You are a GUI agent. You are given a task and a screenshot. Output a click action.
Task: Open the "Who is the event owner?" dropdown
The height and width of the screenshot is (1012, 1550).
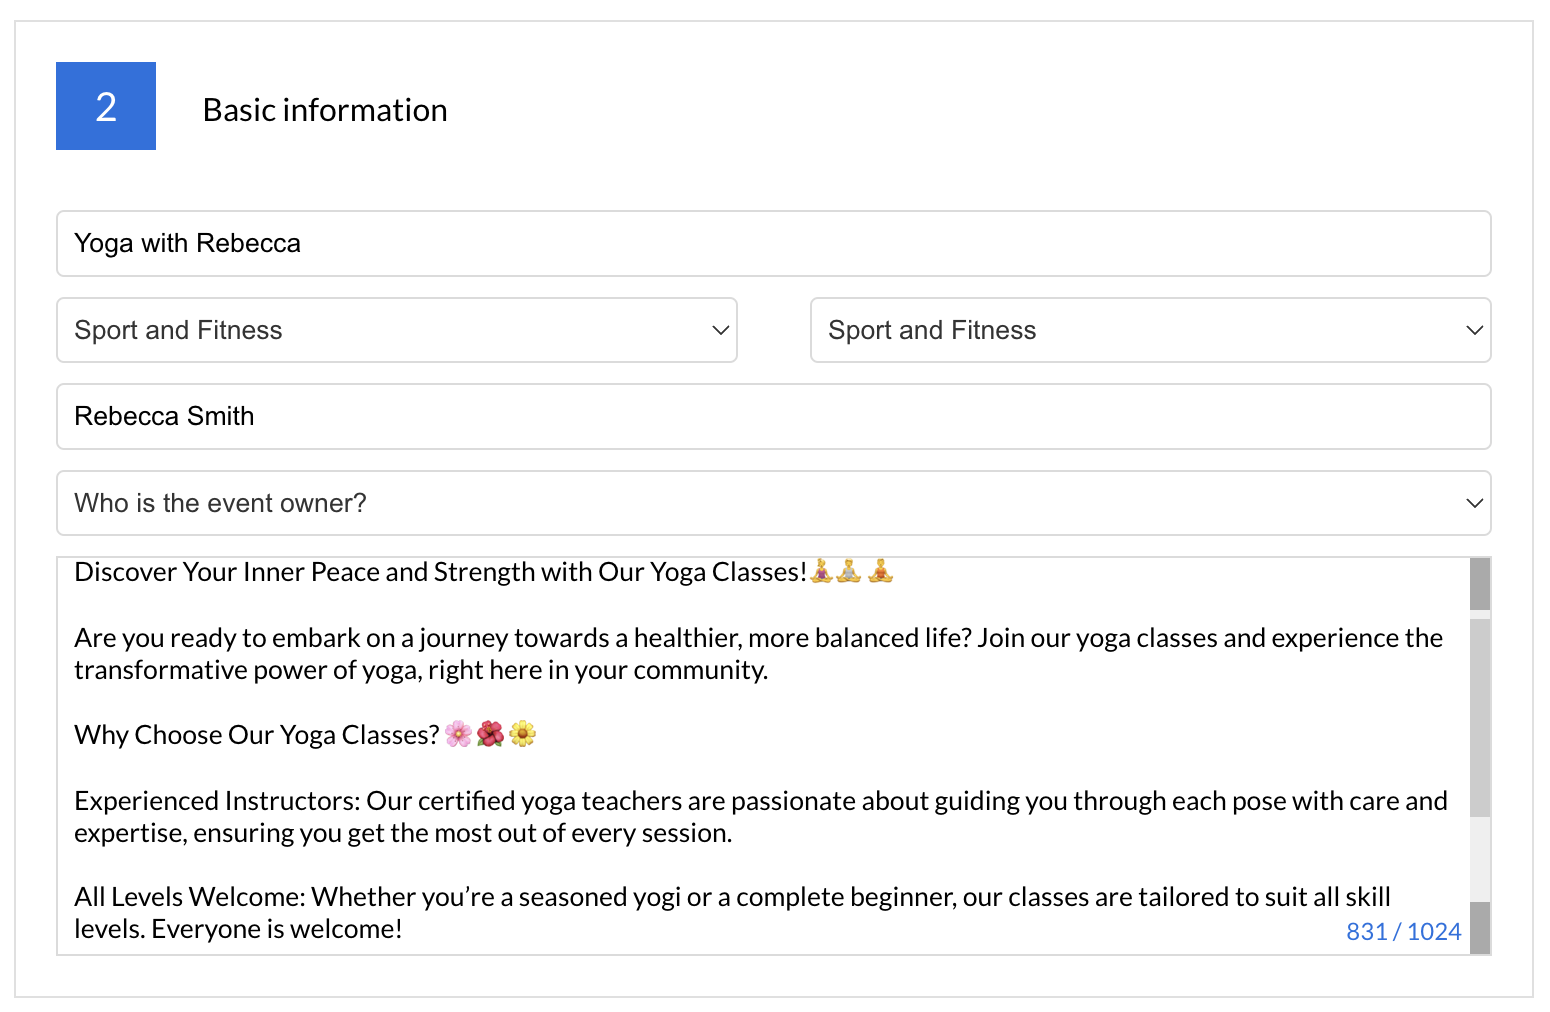(x=773, y=503)
